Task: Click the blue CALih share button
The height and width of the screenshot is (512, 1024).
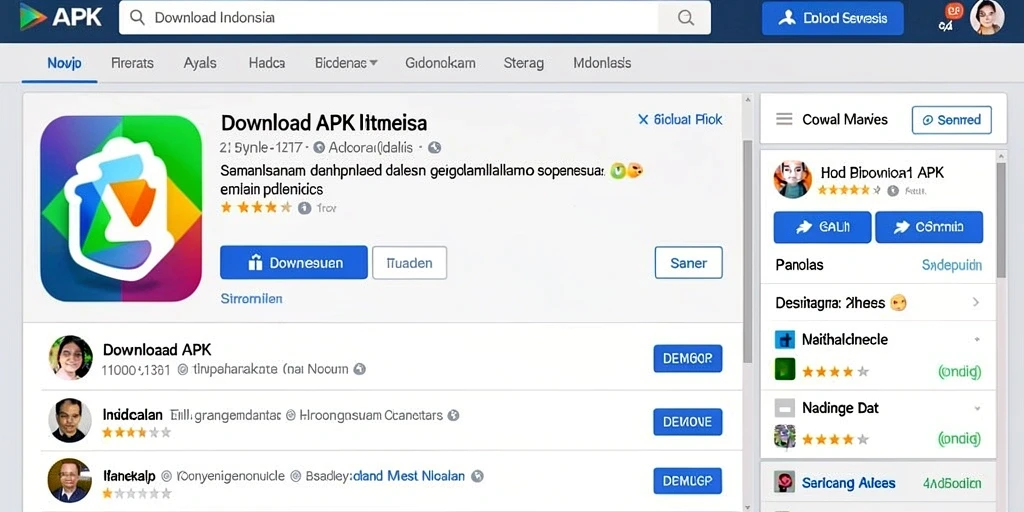Action: [822, 227]
